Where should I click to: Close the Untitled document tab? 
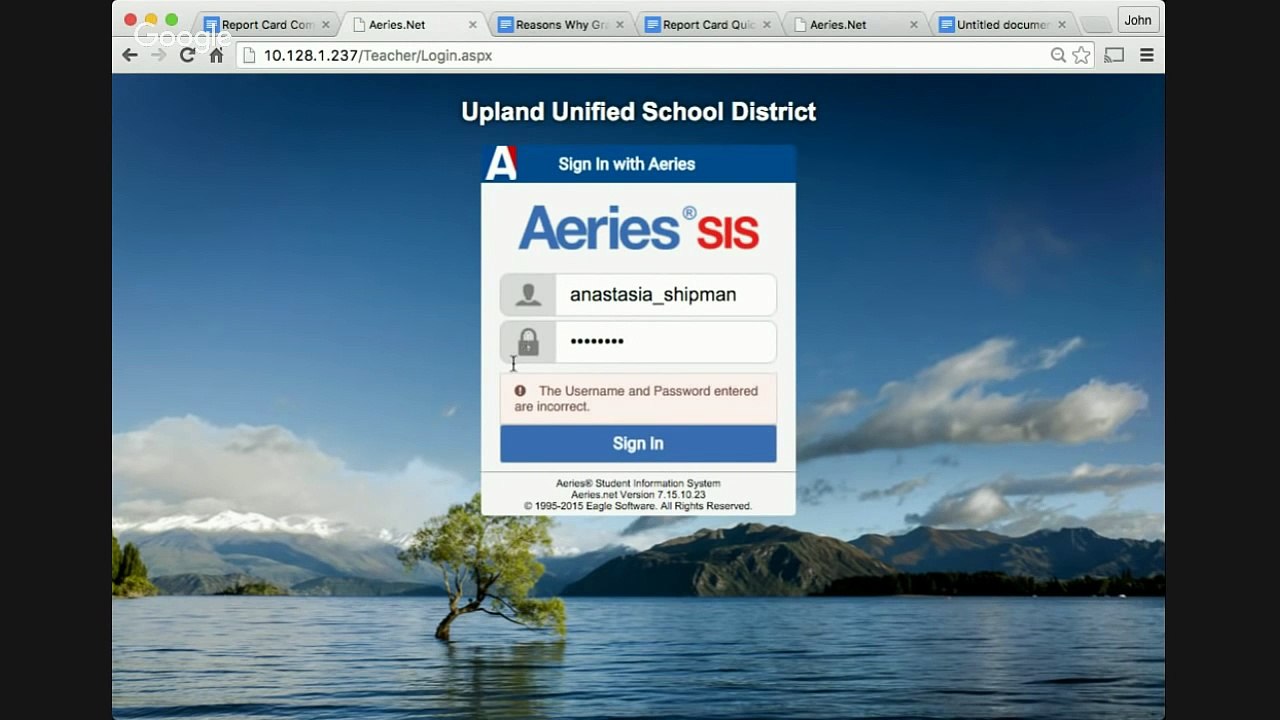click(1062, 25)
